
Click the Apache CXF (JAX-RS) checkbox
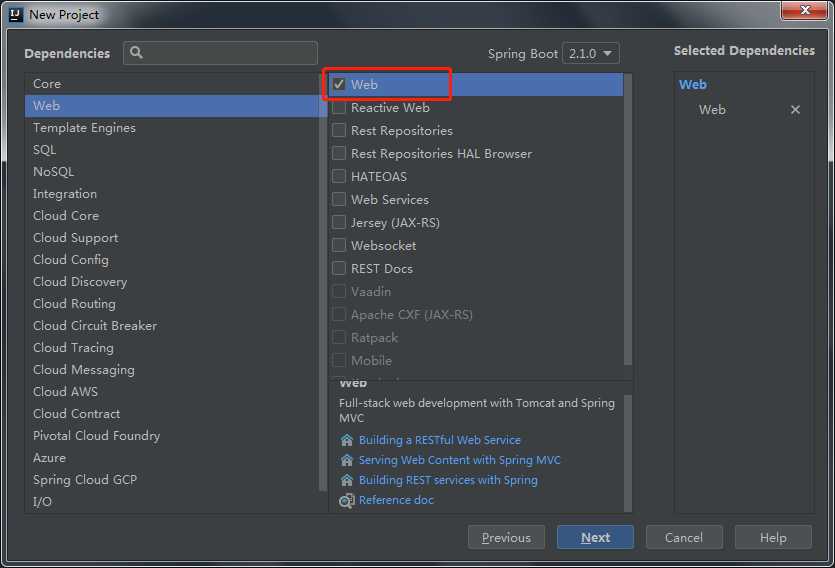339,314
